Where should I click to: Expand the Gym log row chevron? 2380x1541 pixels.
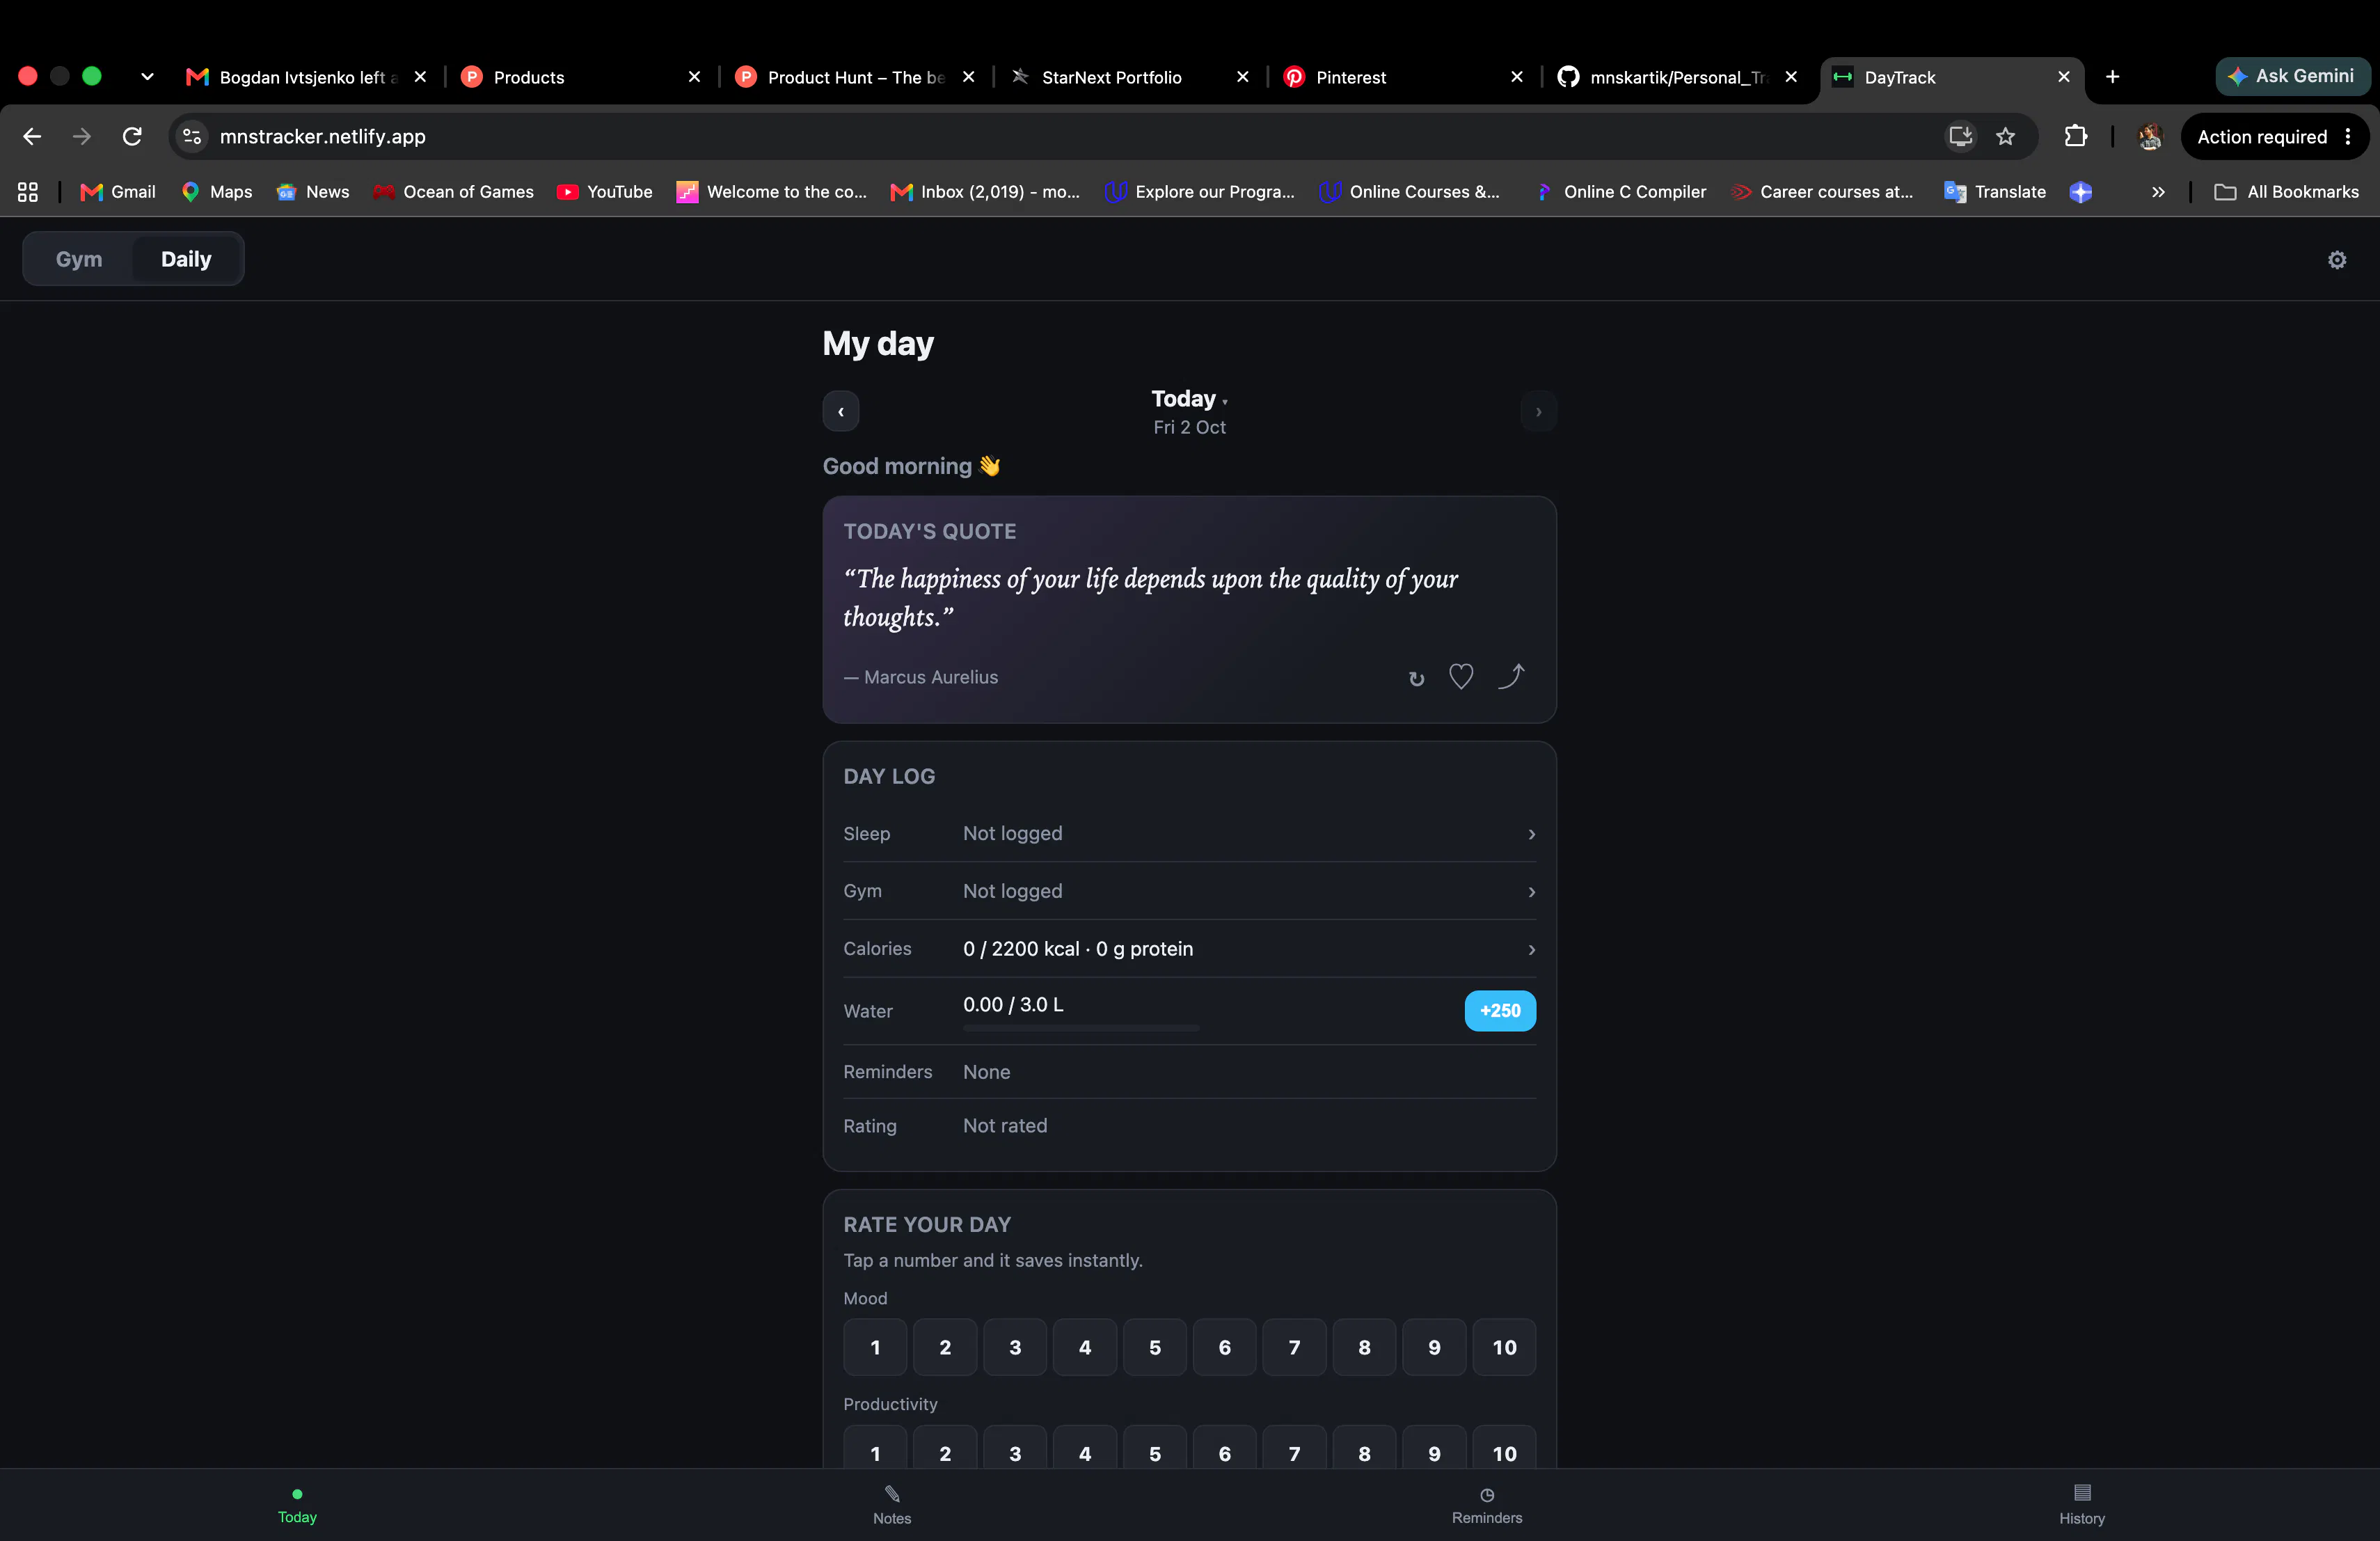click(x=1531, y=892)
